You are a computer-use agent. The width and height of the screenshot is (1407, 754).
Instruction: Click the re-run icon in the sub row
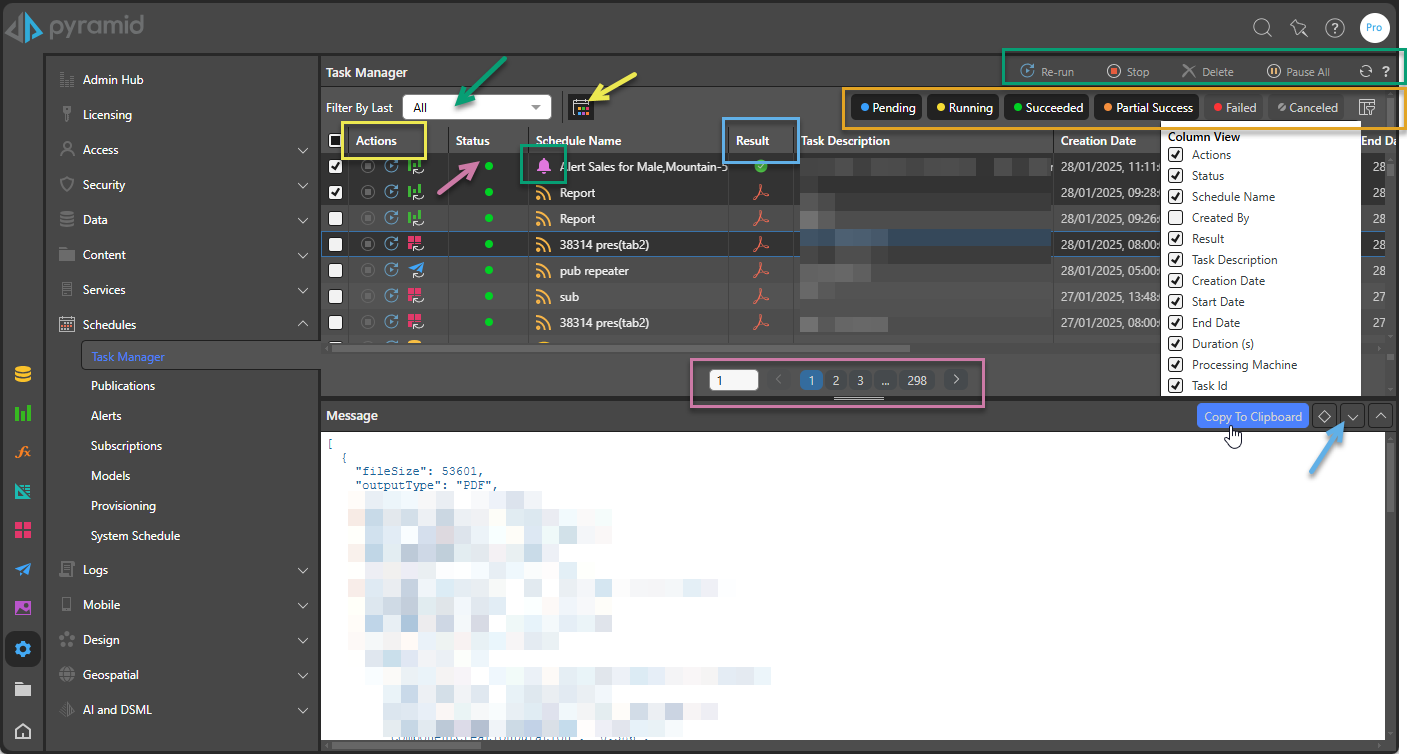coord(391,297)
